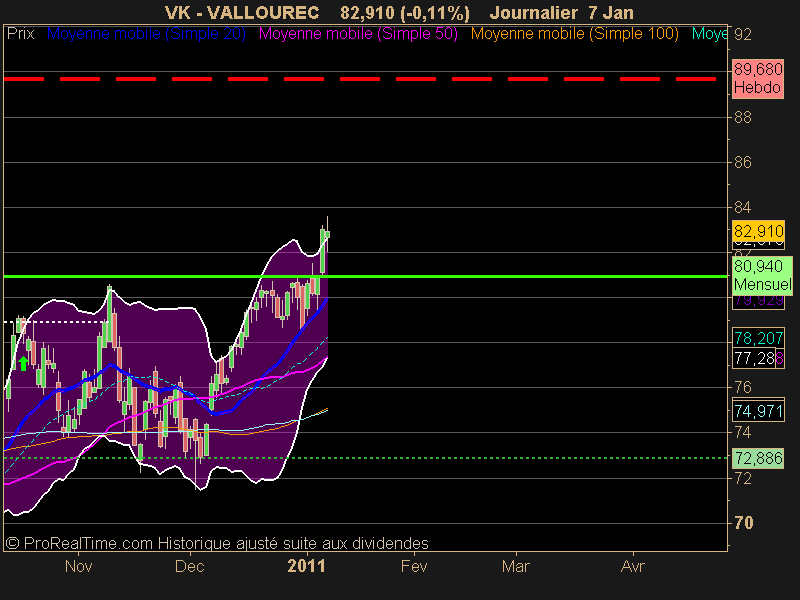Click the 'Fev' time axis label
Image resolution: width=800 pixels, height=600 pixels.
point(414,566)
